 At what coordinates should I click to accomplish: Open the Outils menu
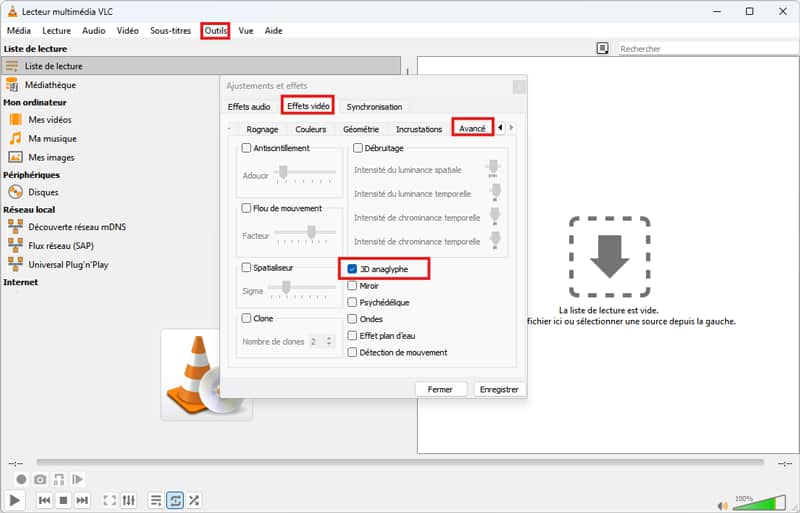pos(215,31)
